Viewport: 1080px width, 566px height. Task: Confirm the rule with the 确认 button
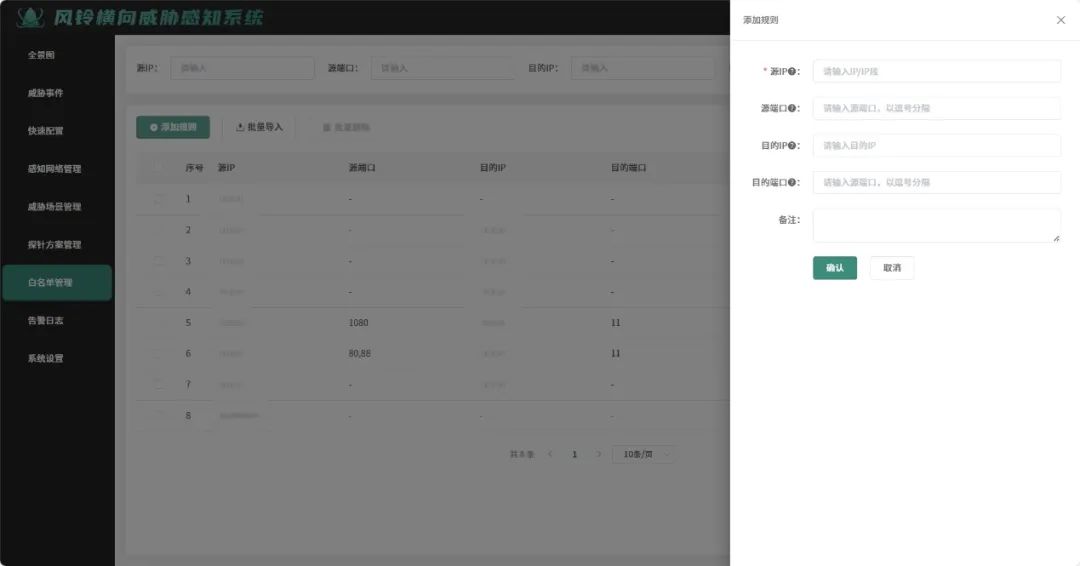click(835, 268)
